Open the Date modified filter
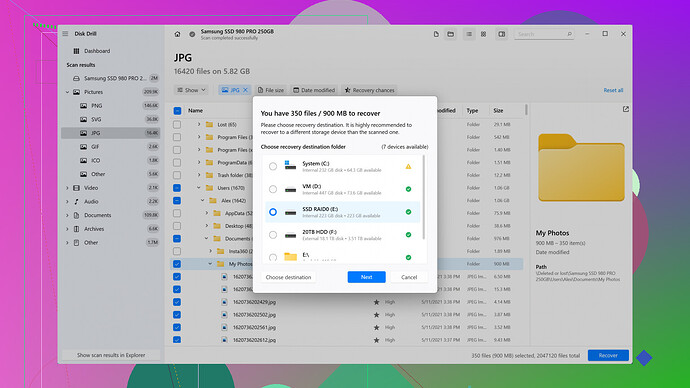Screen dimensions: 690x388 (x=314, y=90)
